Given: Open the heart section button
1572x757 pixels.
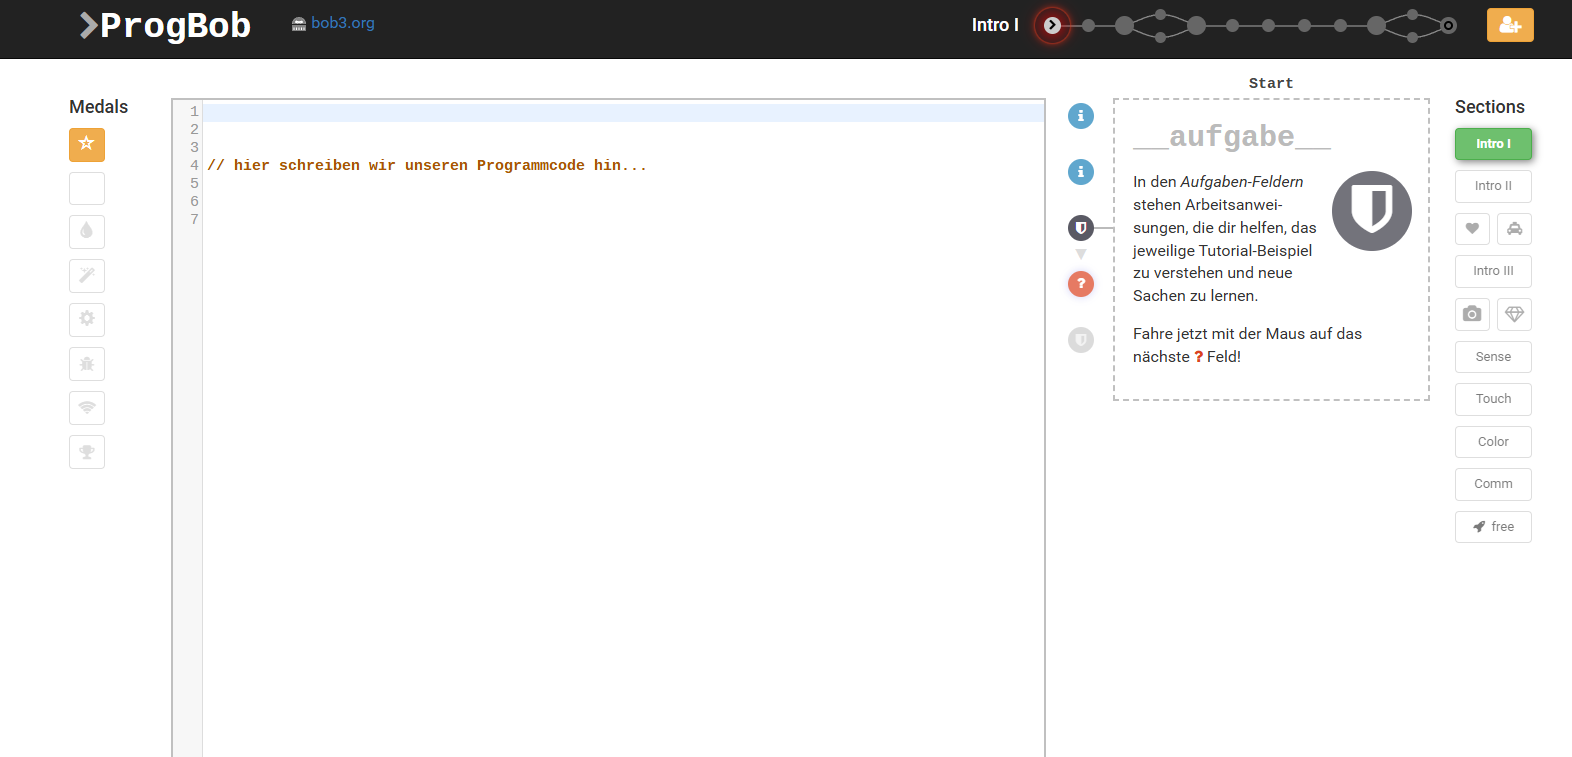Looking at the screenshot, I should coord(1472,229).
